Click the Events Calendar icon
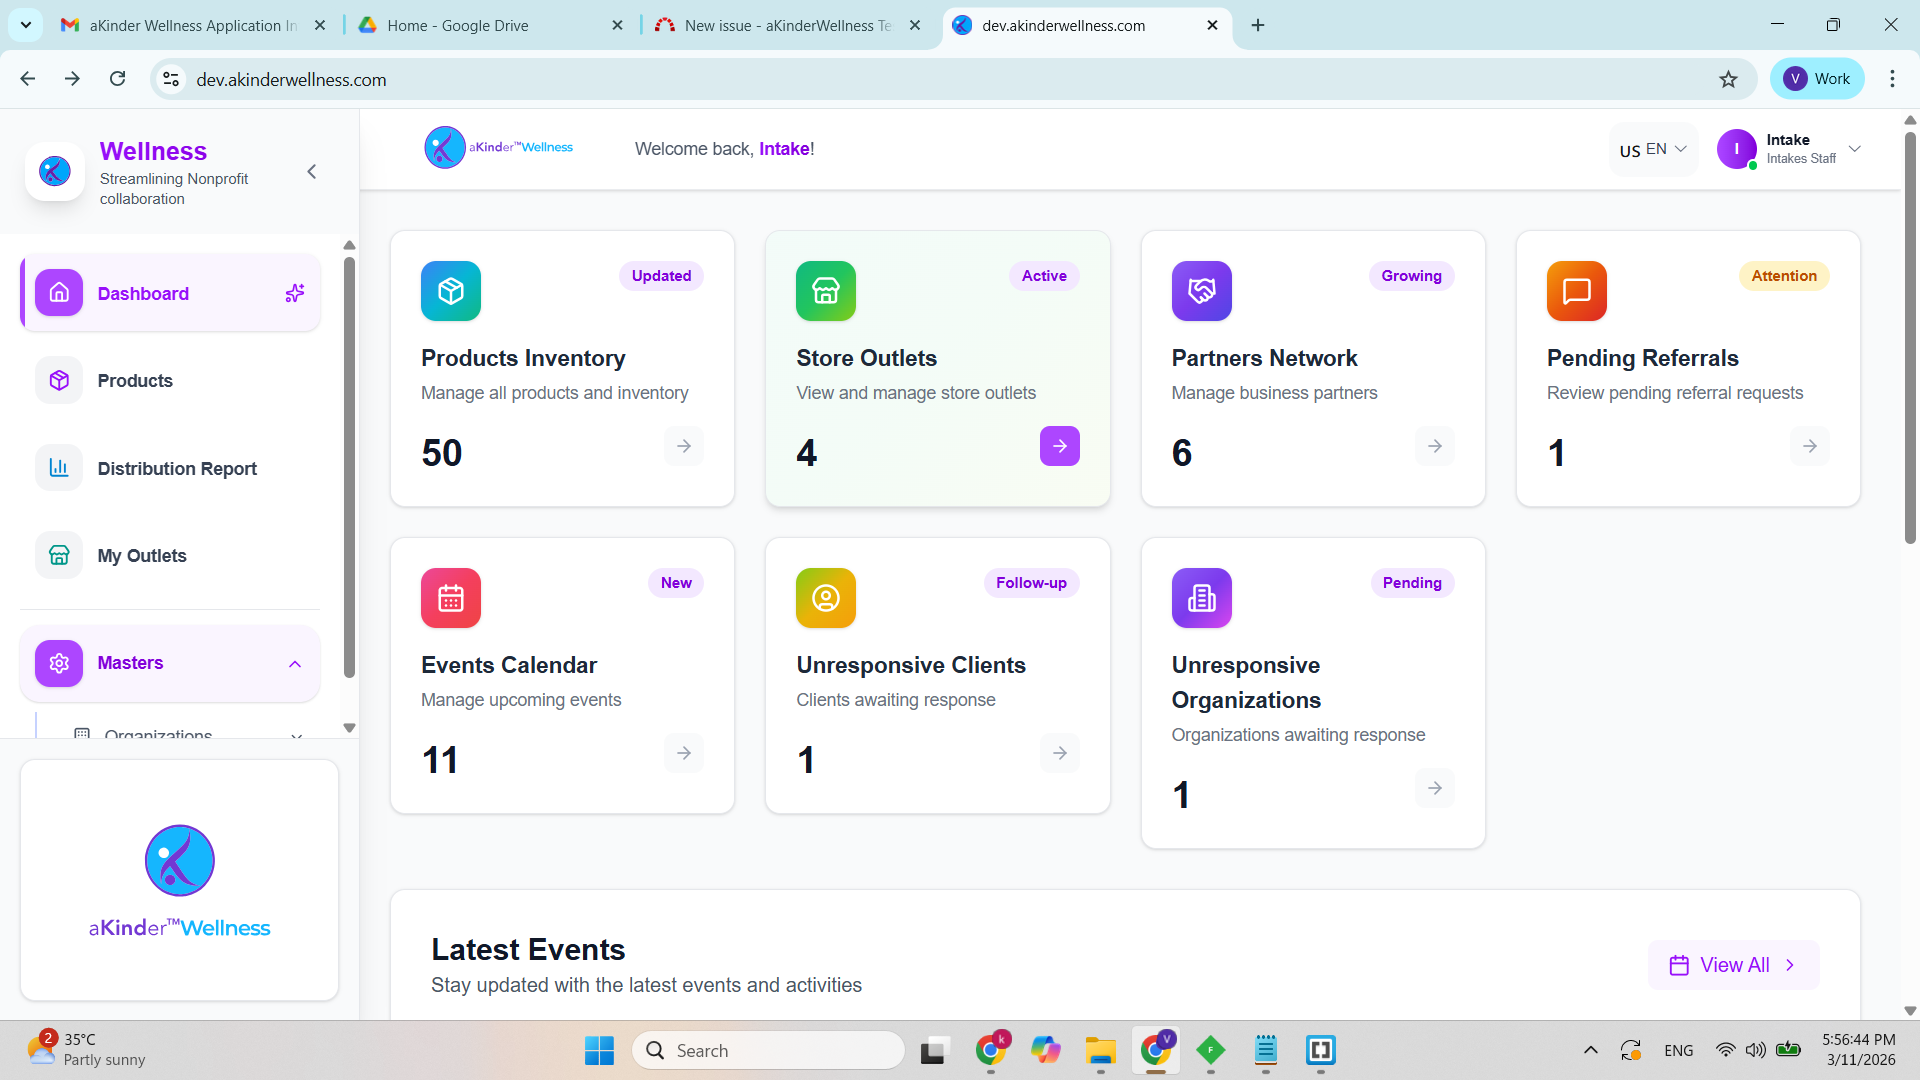 click(x=450, y=598)
